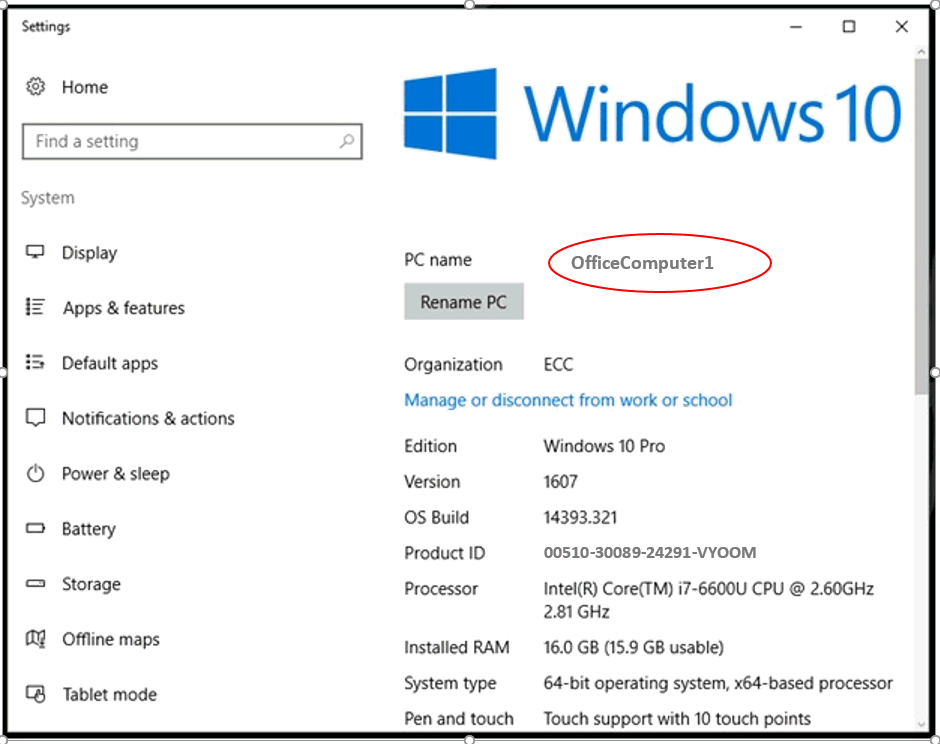Click the Home gear icon
This screenshot has height=744, width=940.
[36, 87]
